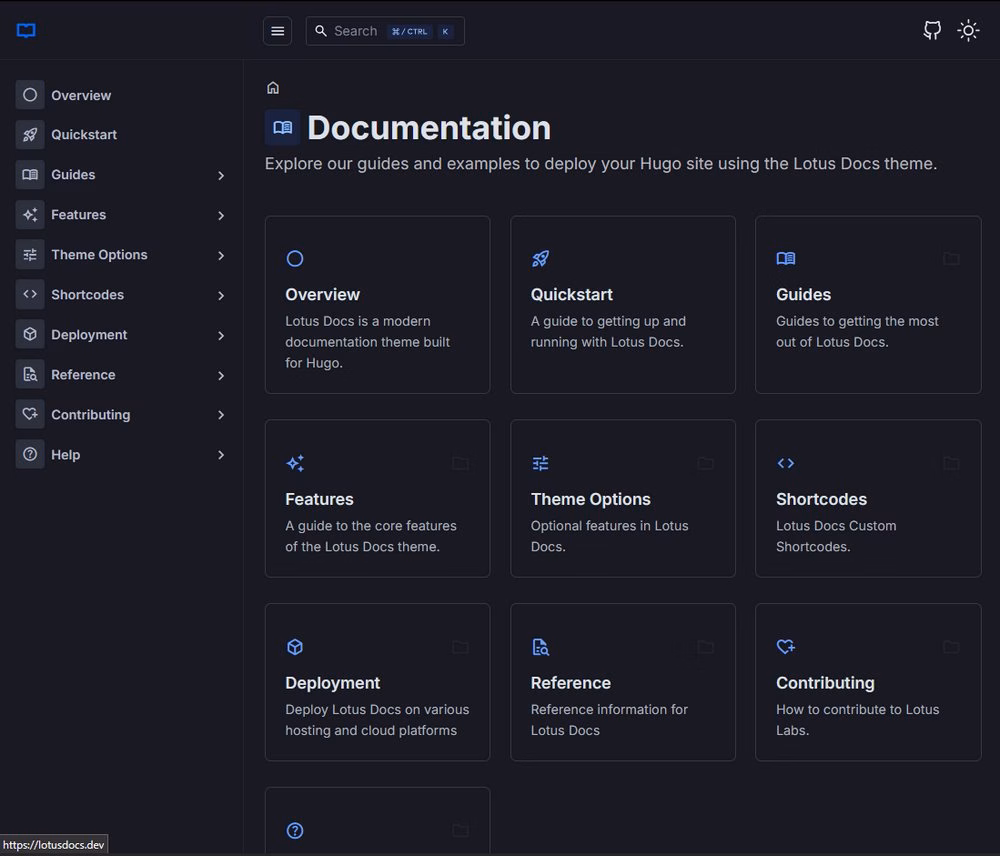Screen dimensions: 1000x856
Task: Click the circle icon on Overview card
Action: pos(295,258)
